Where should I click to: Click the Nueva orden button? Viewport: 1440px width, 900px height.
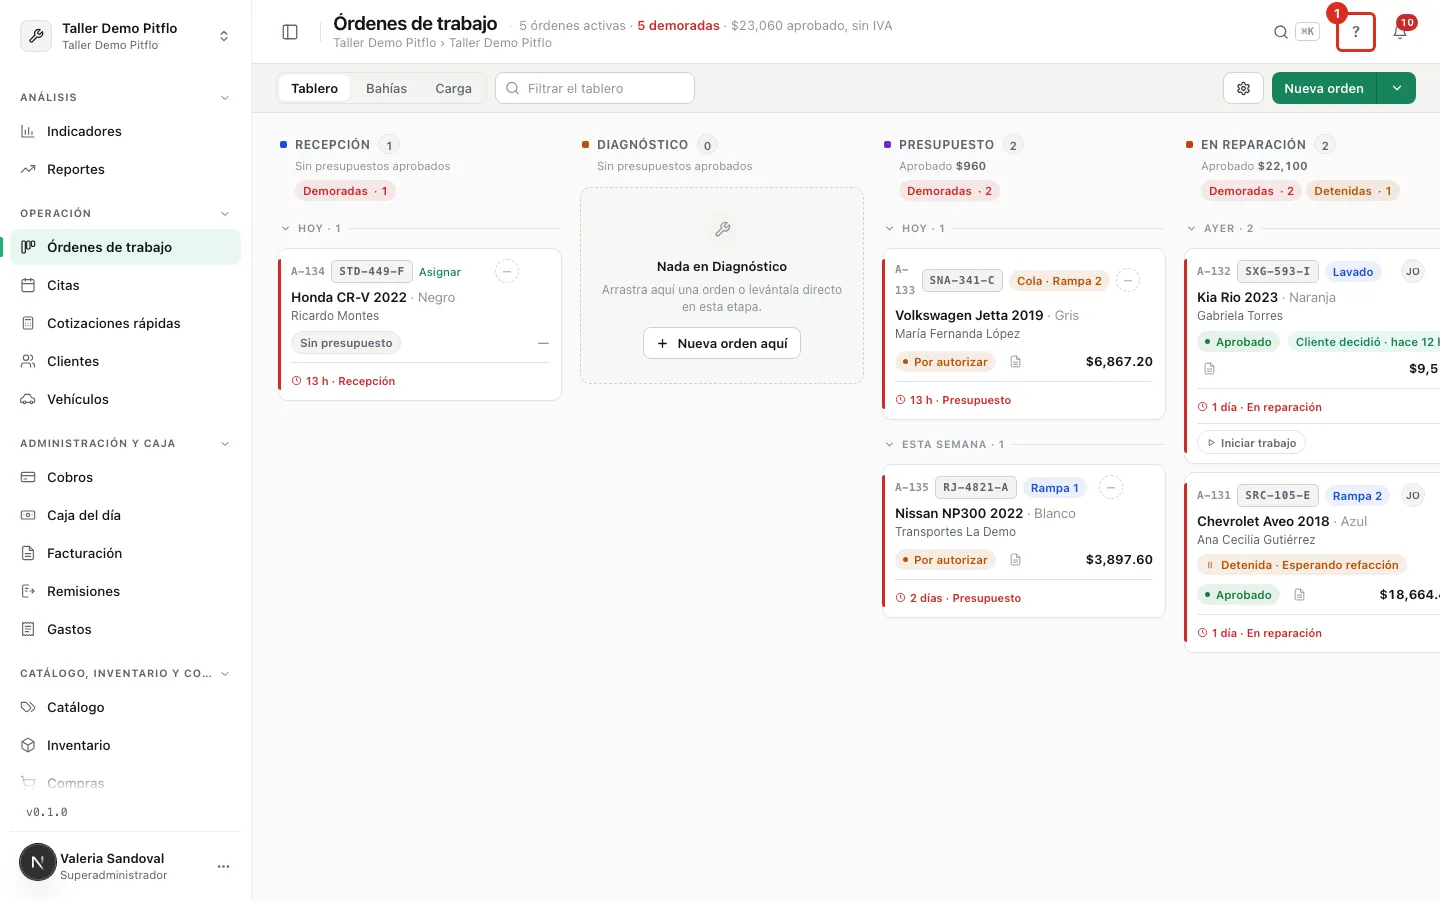click(1324, 88)
